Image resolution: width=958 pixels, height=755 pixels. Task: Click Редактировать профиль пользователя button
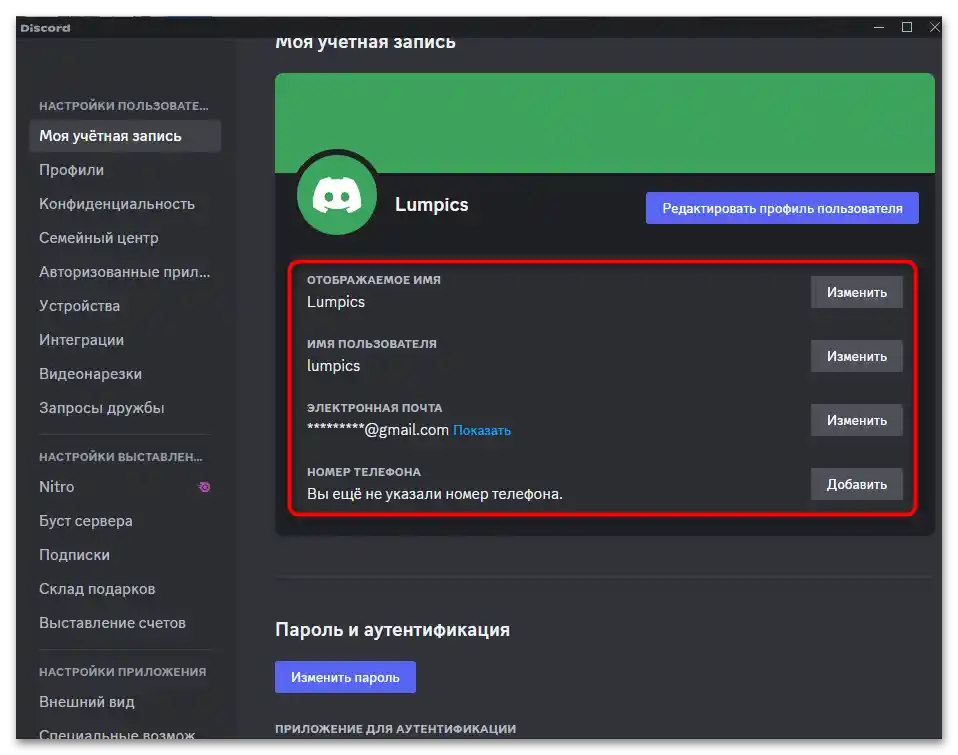pyautogui.click(x=782, y=208)
